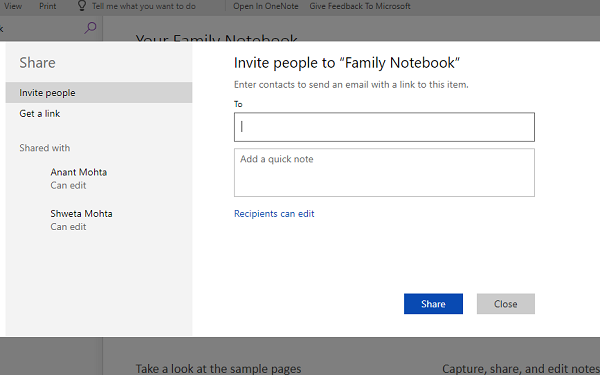Open permission for Anant Mohta Can edit
This screenshot has height=375, width=600.
pyautogui.click(x=68, y=185)
